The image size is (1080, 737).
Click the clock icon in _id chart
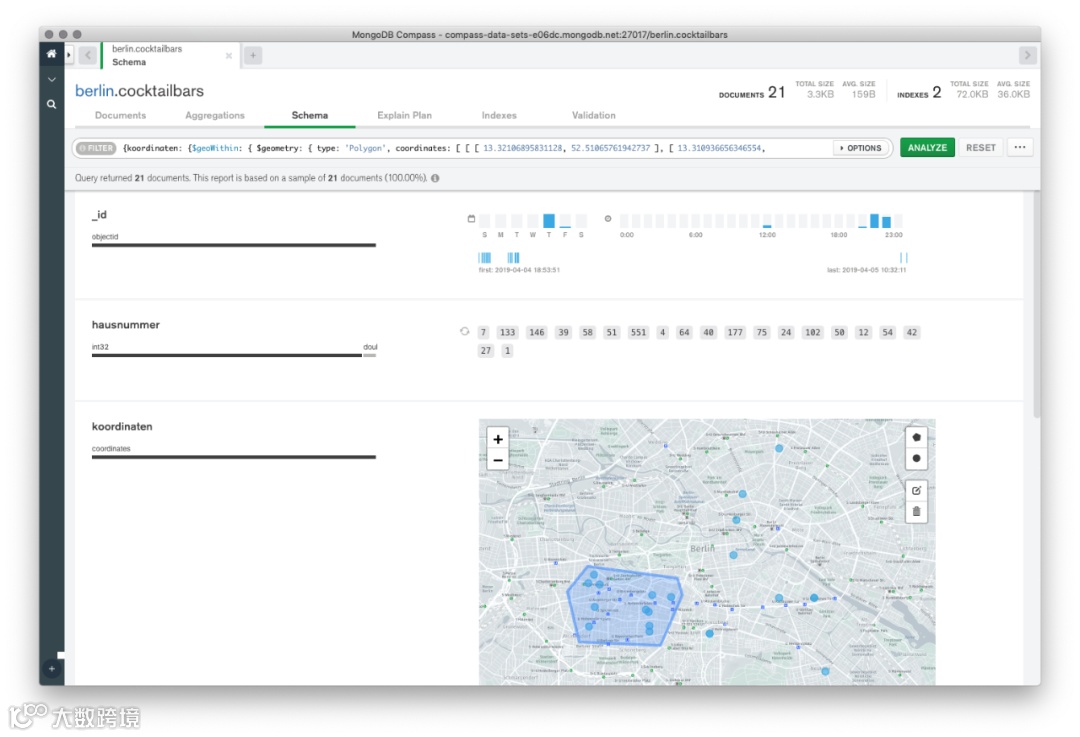coord(608,219)
